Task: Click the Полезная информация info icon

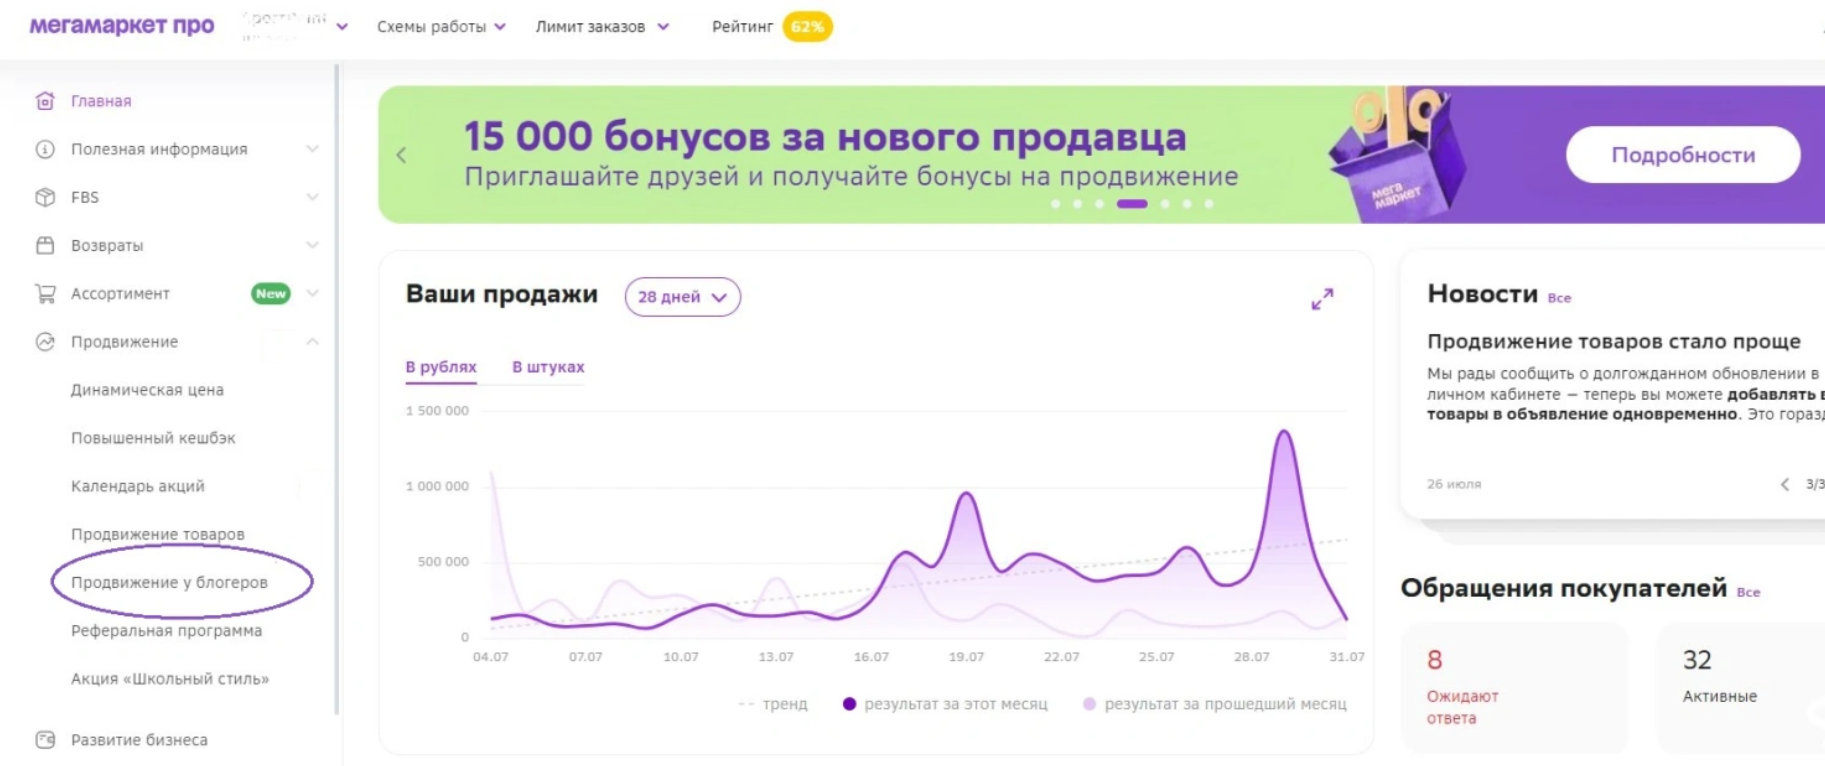Action: point(45,149)
